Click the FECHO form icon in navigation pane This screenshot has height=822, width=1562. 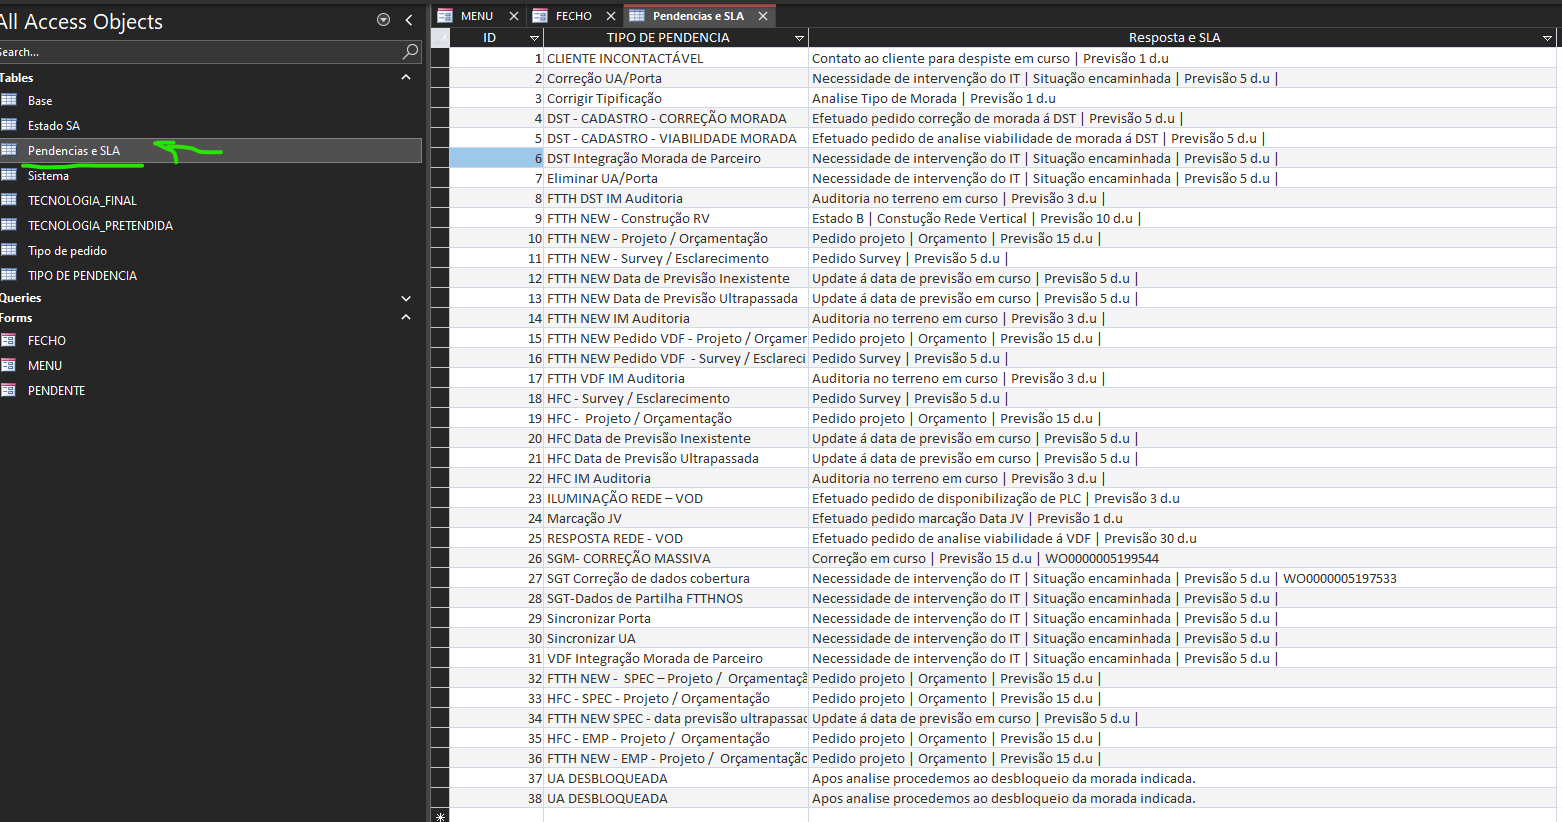coord(9,340)
